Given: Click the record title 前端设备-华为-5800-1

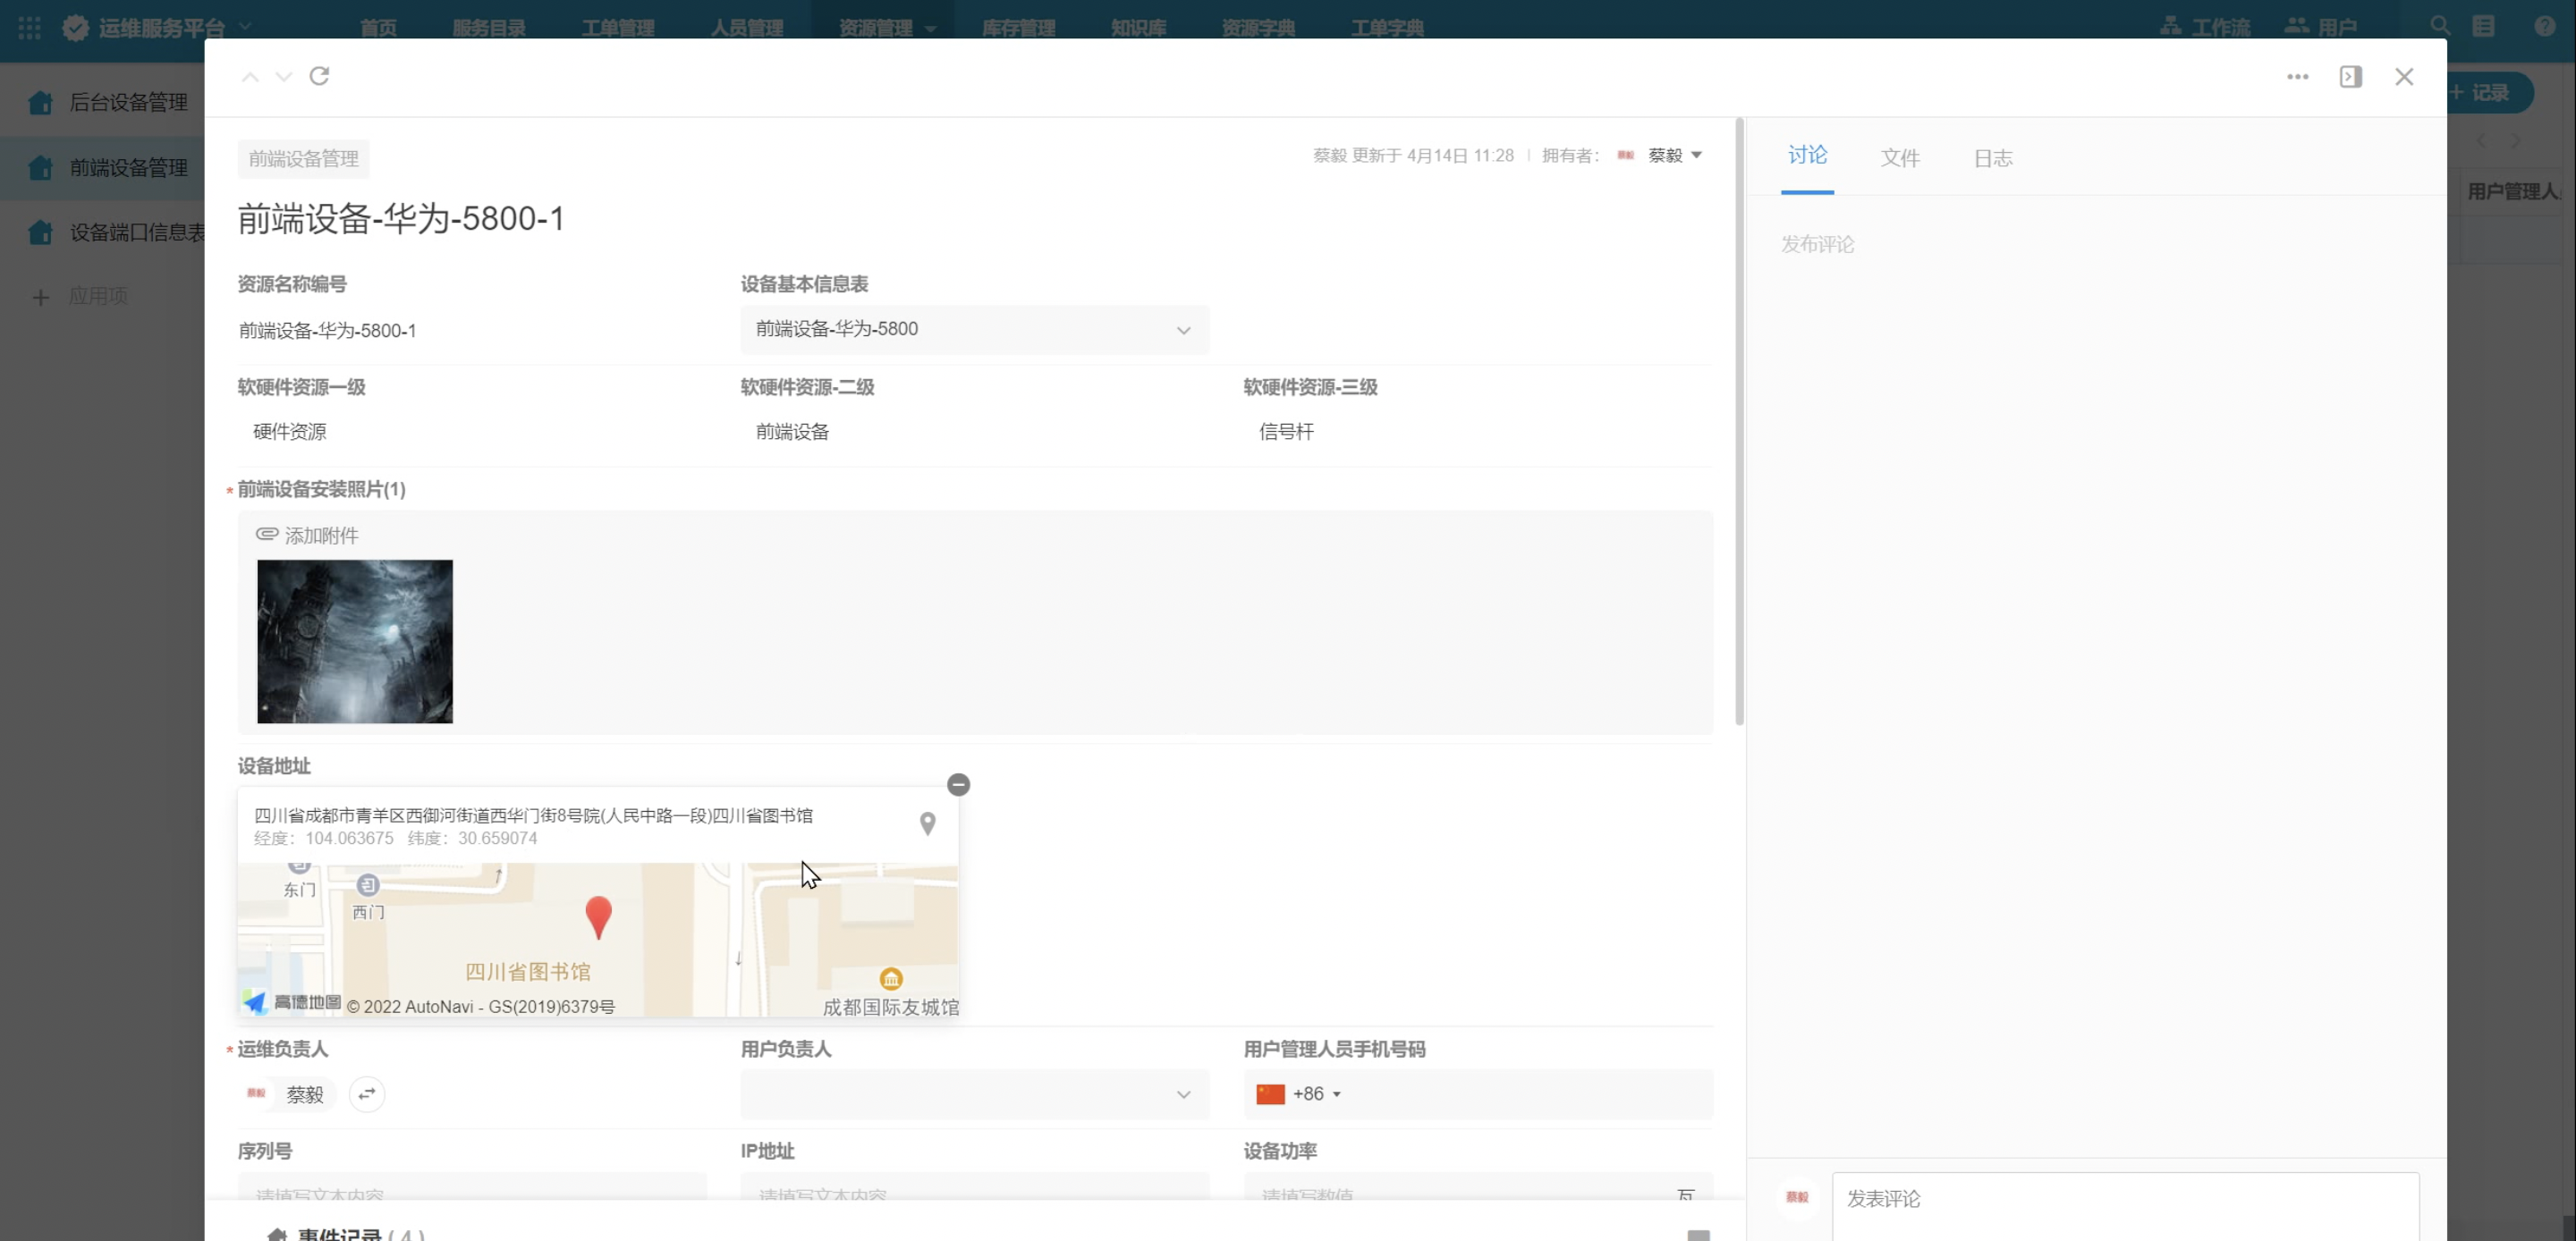Looking at the screenshot, I should click(x=401, y=219).
